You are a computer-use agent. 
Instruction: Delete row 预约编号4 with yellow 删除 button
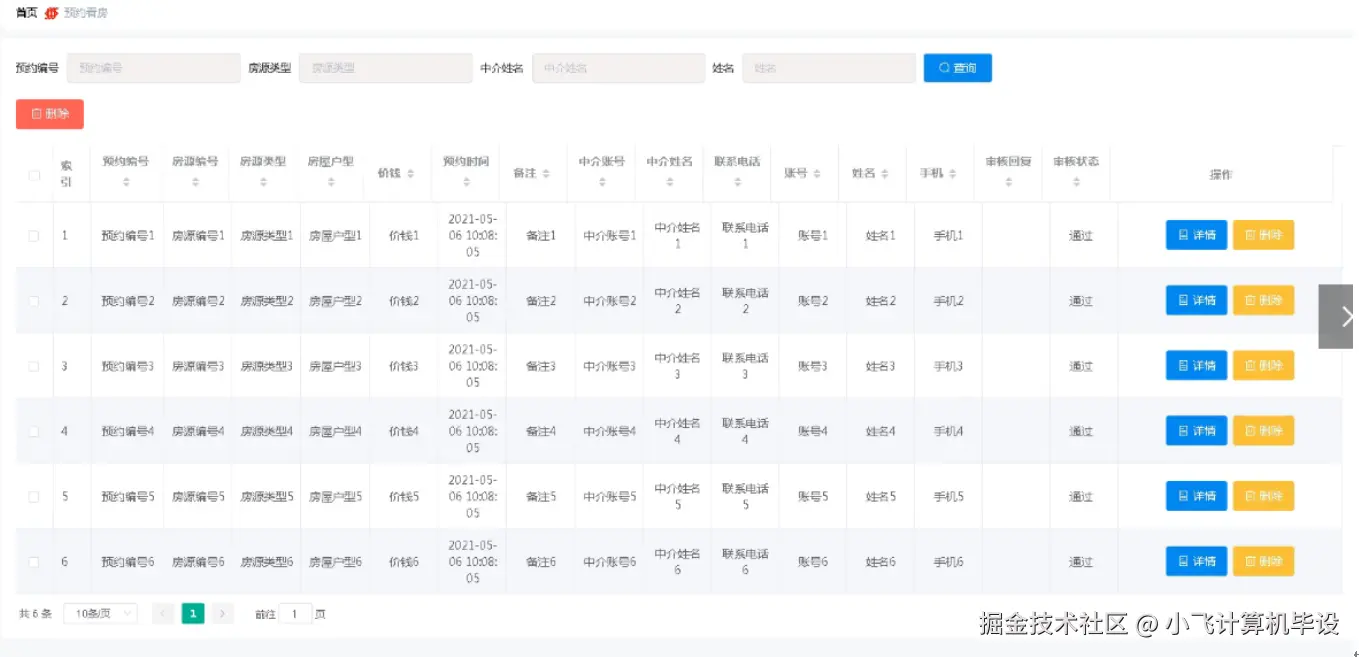click(x=1263, y=431)
